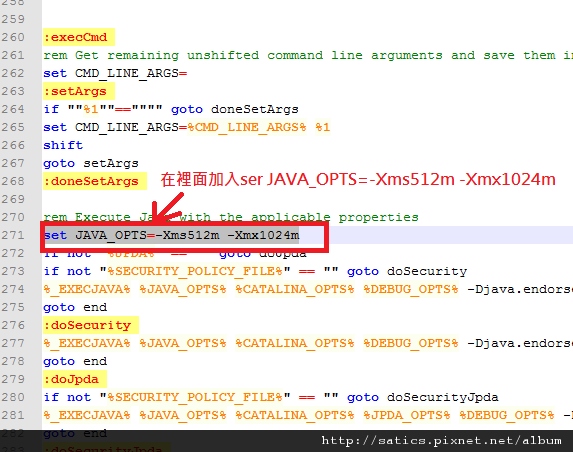Click '%CMD_LINE_ARGS% %1' on line 265
The height and width of the screenshot is (452, 573).
coord(259,127)
